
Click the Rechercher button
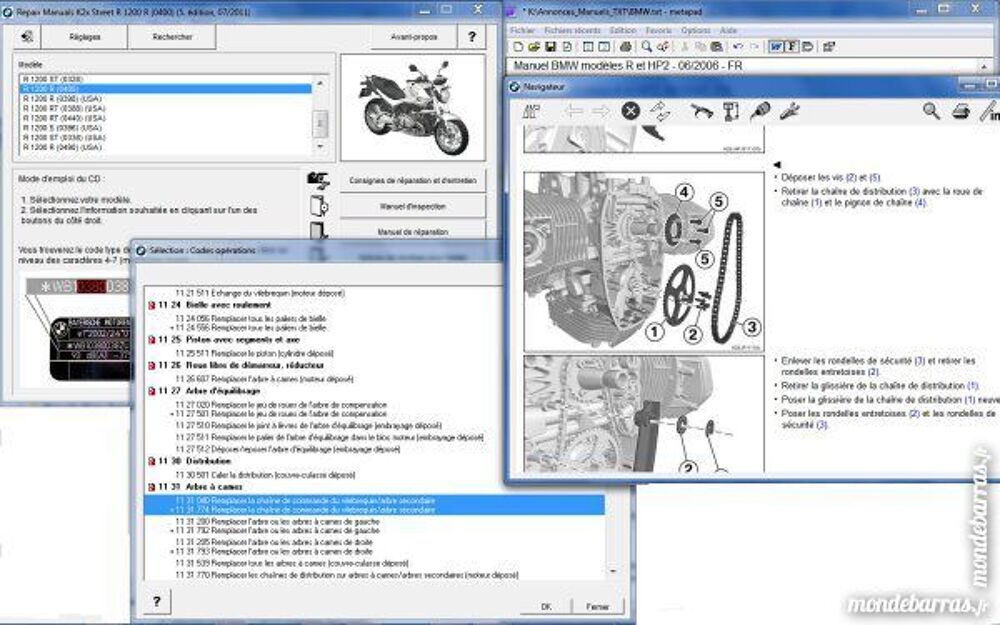[x=172, y=37]
